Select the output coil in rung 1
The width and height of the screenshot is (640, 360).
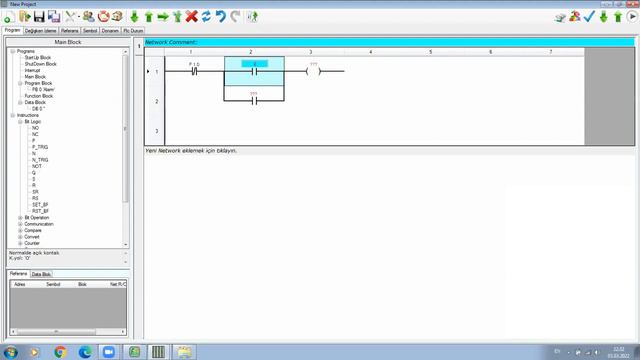click(x=313, y=71)
